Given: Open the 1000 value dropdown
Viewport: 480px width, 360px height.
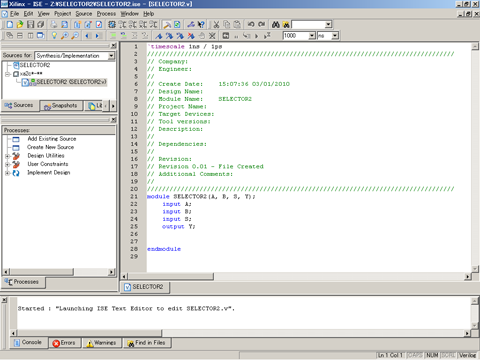Looking at the screenshot, I should coord(312,35).
